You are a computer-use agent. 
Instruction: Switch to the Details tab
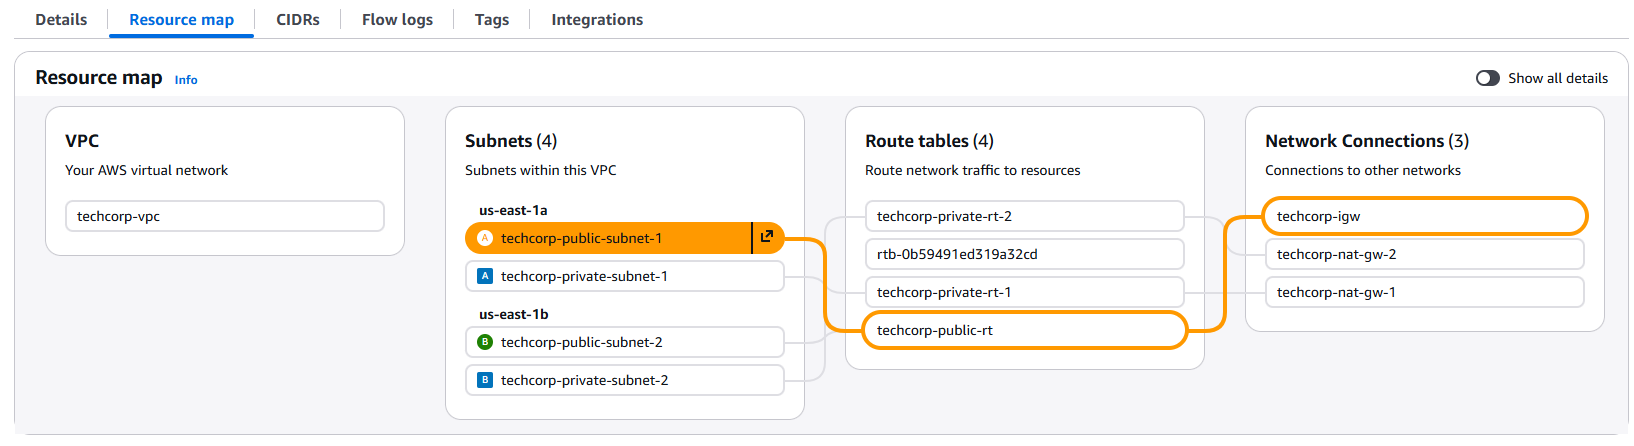[61, 20]
